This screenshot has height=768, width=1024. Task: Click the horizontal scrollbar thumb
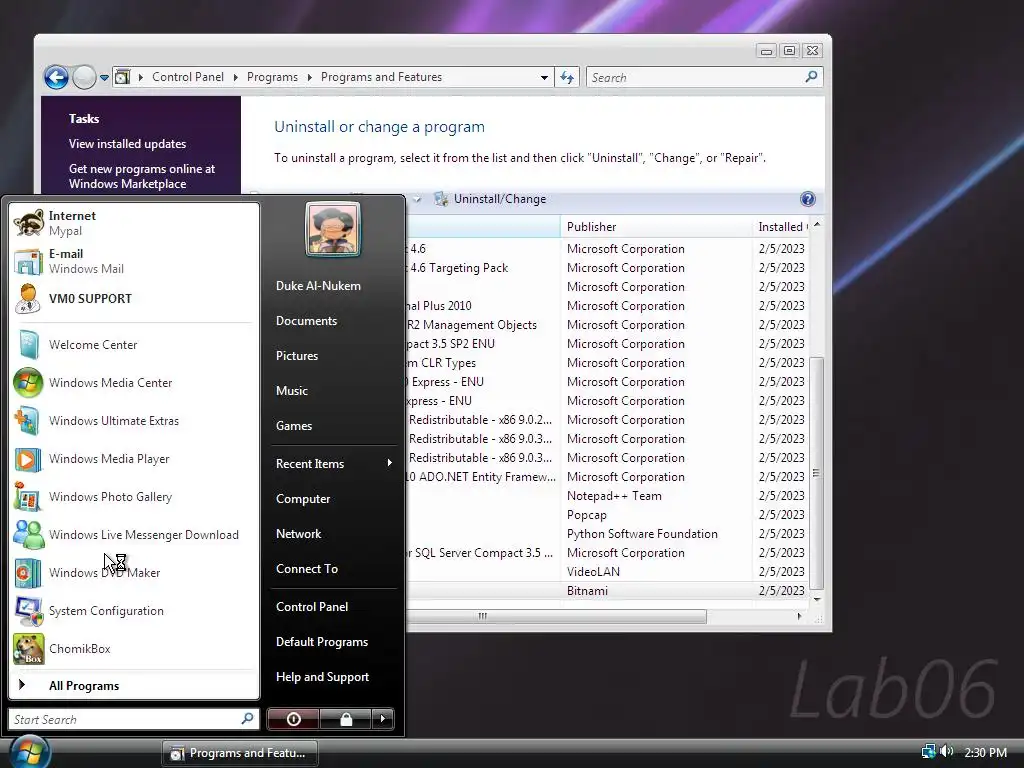pyautogui.click(x=556, y=616)
